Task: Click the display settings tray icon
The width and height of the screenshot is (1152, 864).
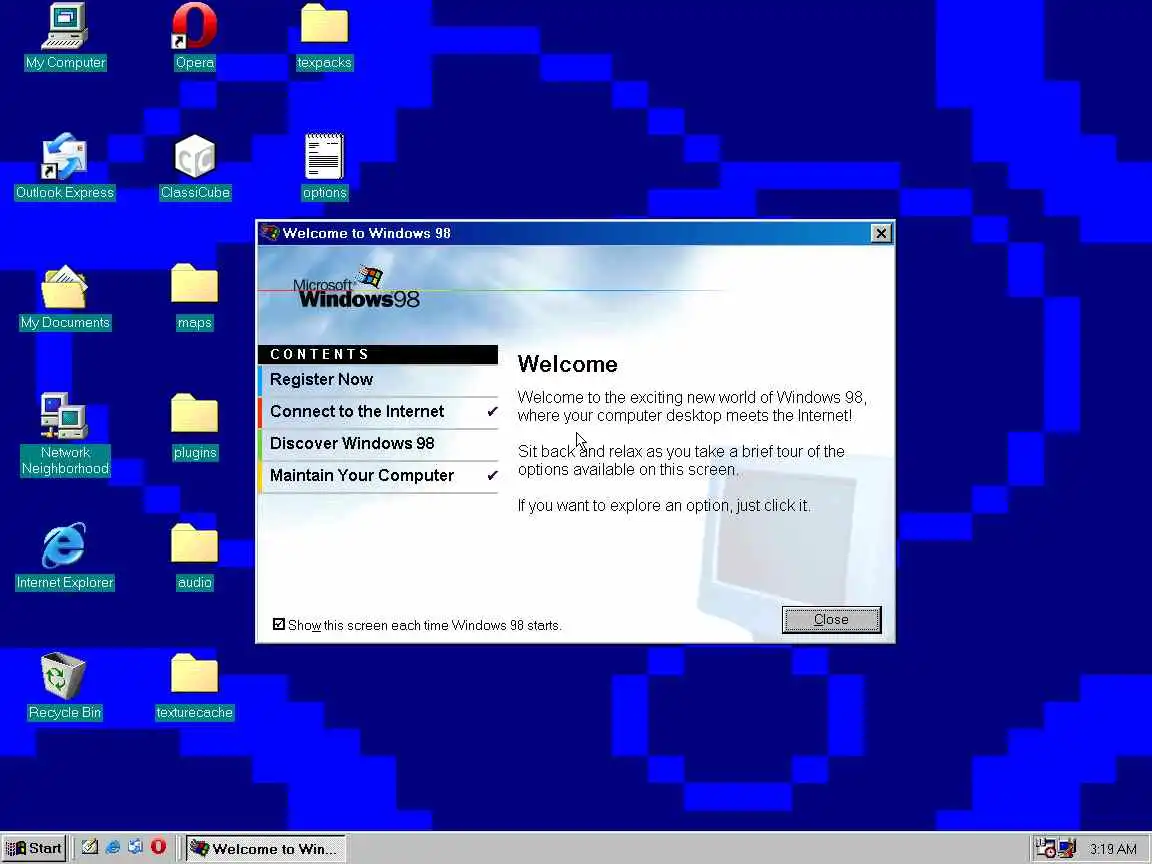Action: point(1067,848)
